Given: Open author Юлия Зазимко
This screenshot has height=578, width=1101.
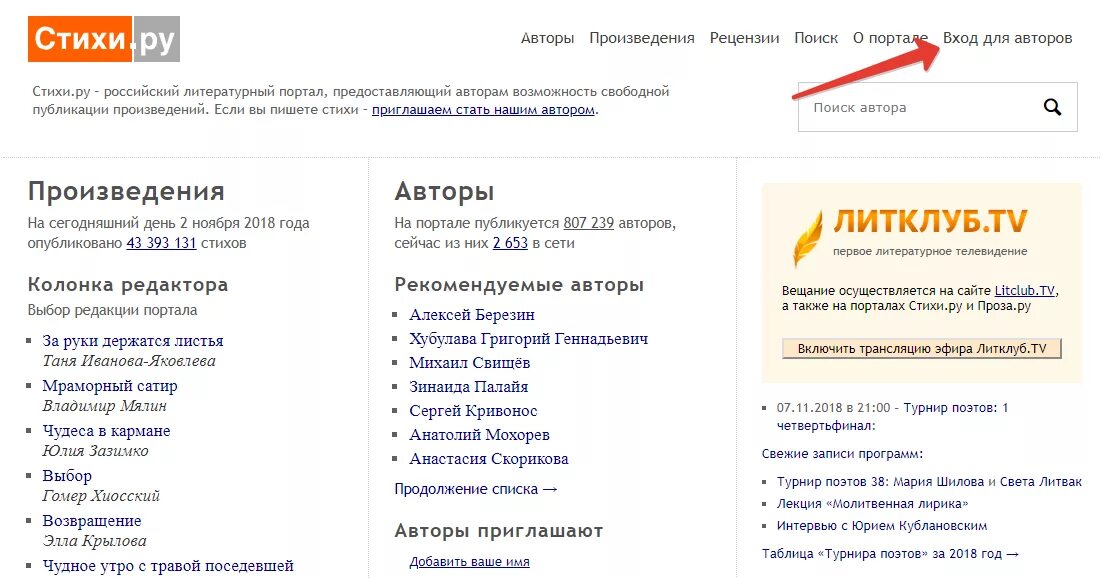Looking at the screenshot, I should [95, 451].
